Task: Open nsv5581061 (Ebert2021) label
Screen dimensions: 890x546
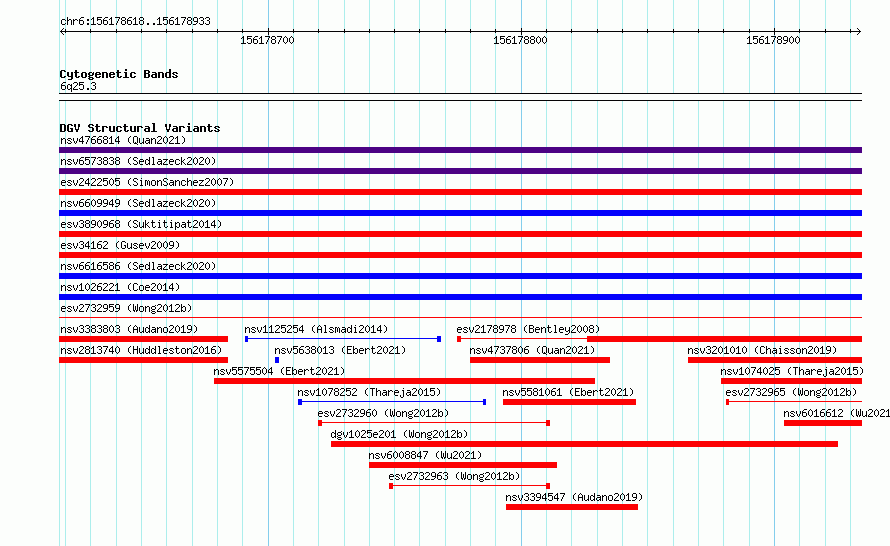Action: coord(568,392)
